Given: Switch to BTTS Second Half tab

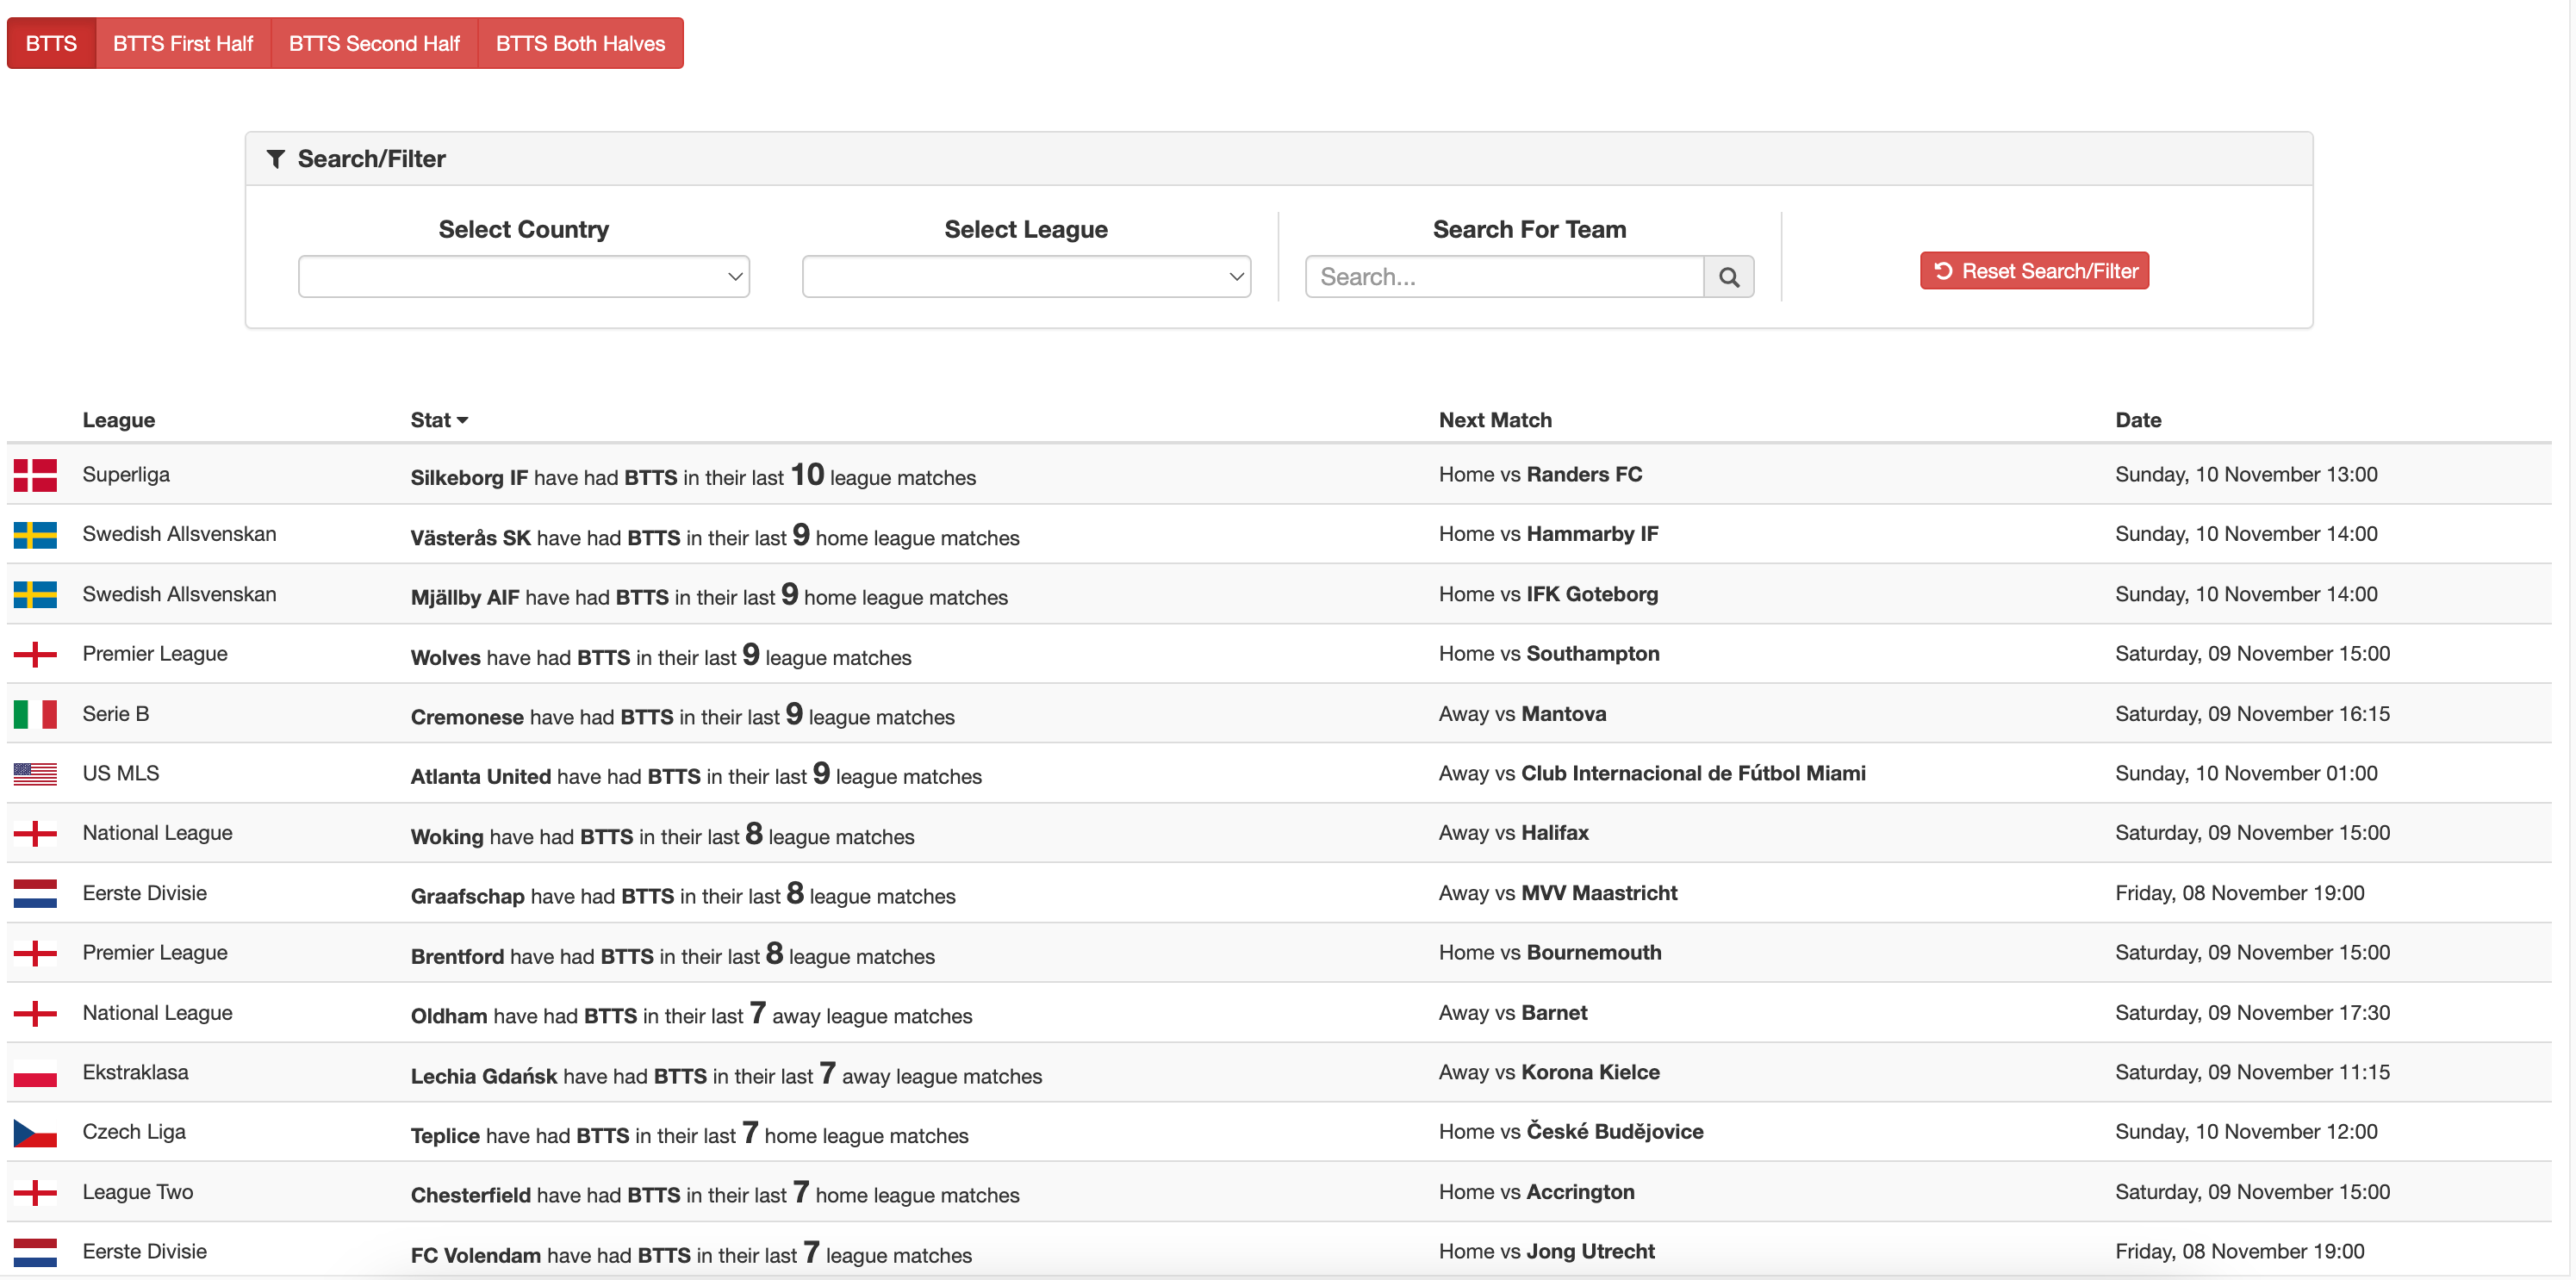Looking at the screenshot, I should coord(374,44).
